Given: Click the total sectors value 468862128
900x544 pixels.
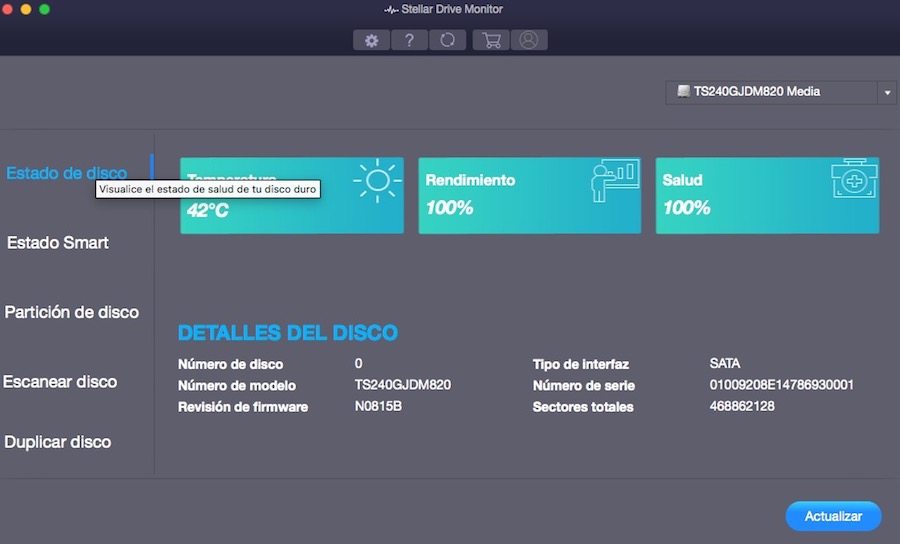Looking at the screenshot, I should (x=742, y=406).
